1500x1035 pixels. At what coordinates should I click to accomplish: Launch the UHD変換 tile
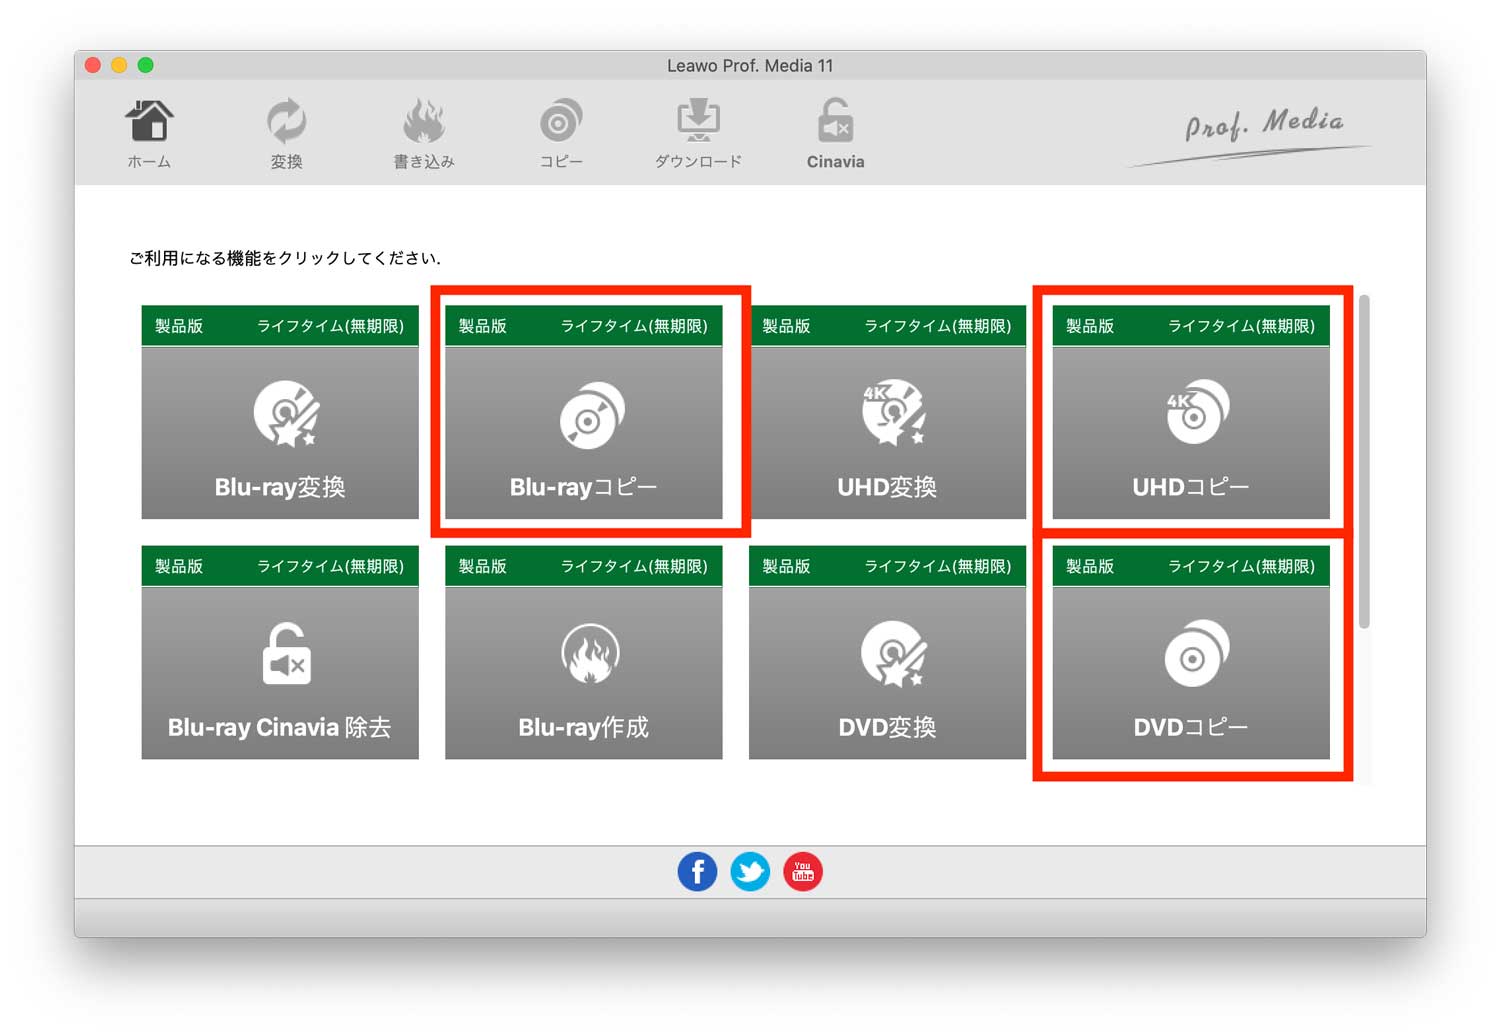(887, 412)
